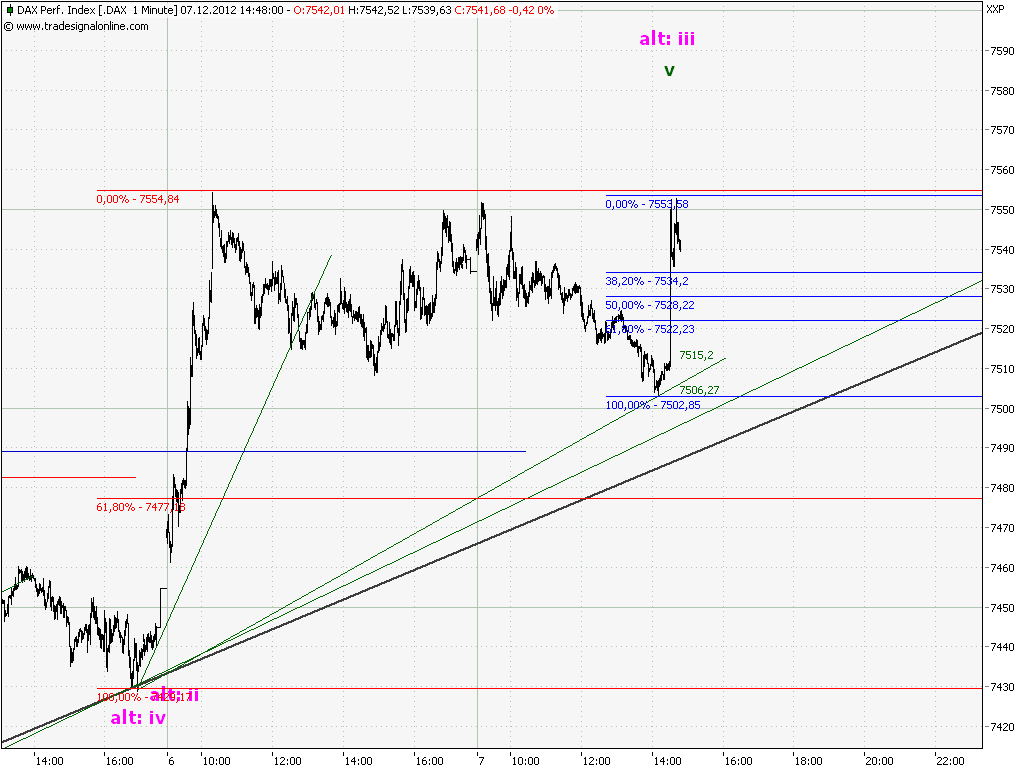
Task: Click the 7560 price axis label
Action: pos(1002,170)
